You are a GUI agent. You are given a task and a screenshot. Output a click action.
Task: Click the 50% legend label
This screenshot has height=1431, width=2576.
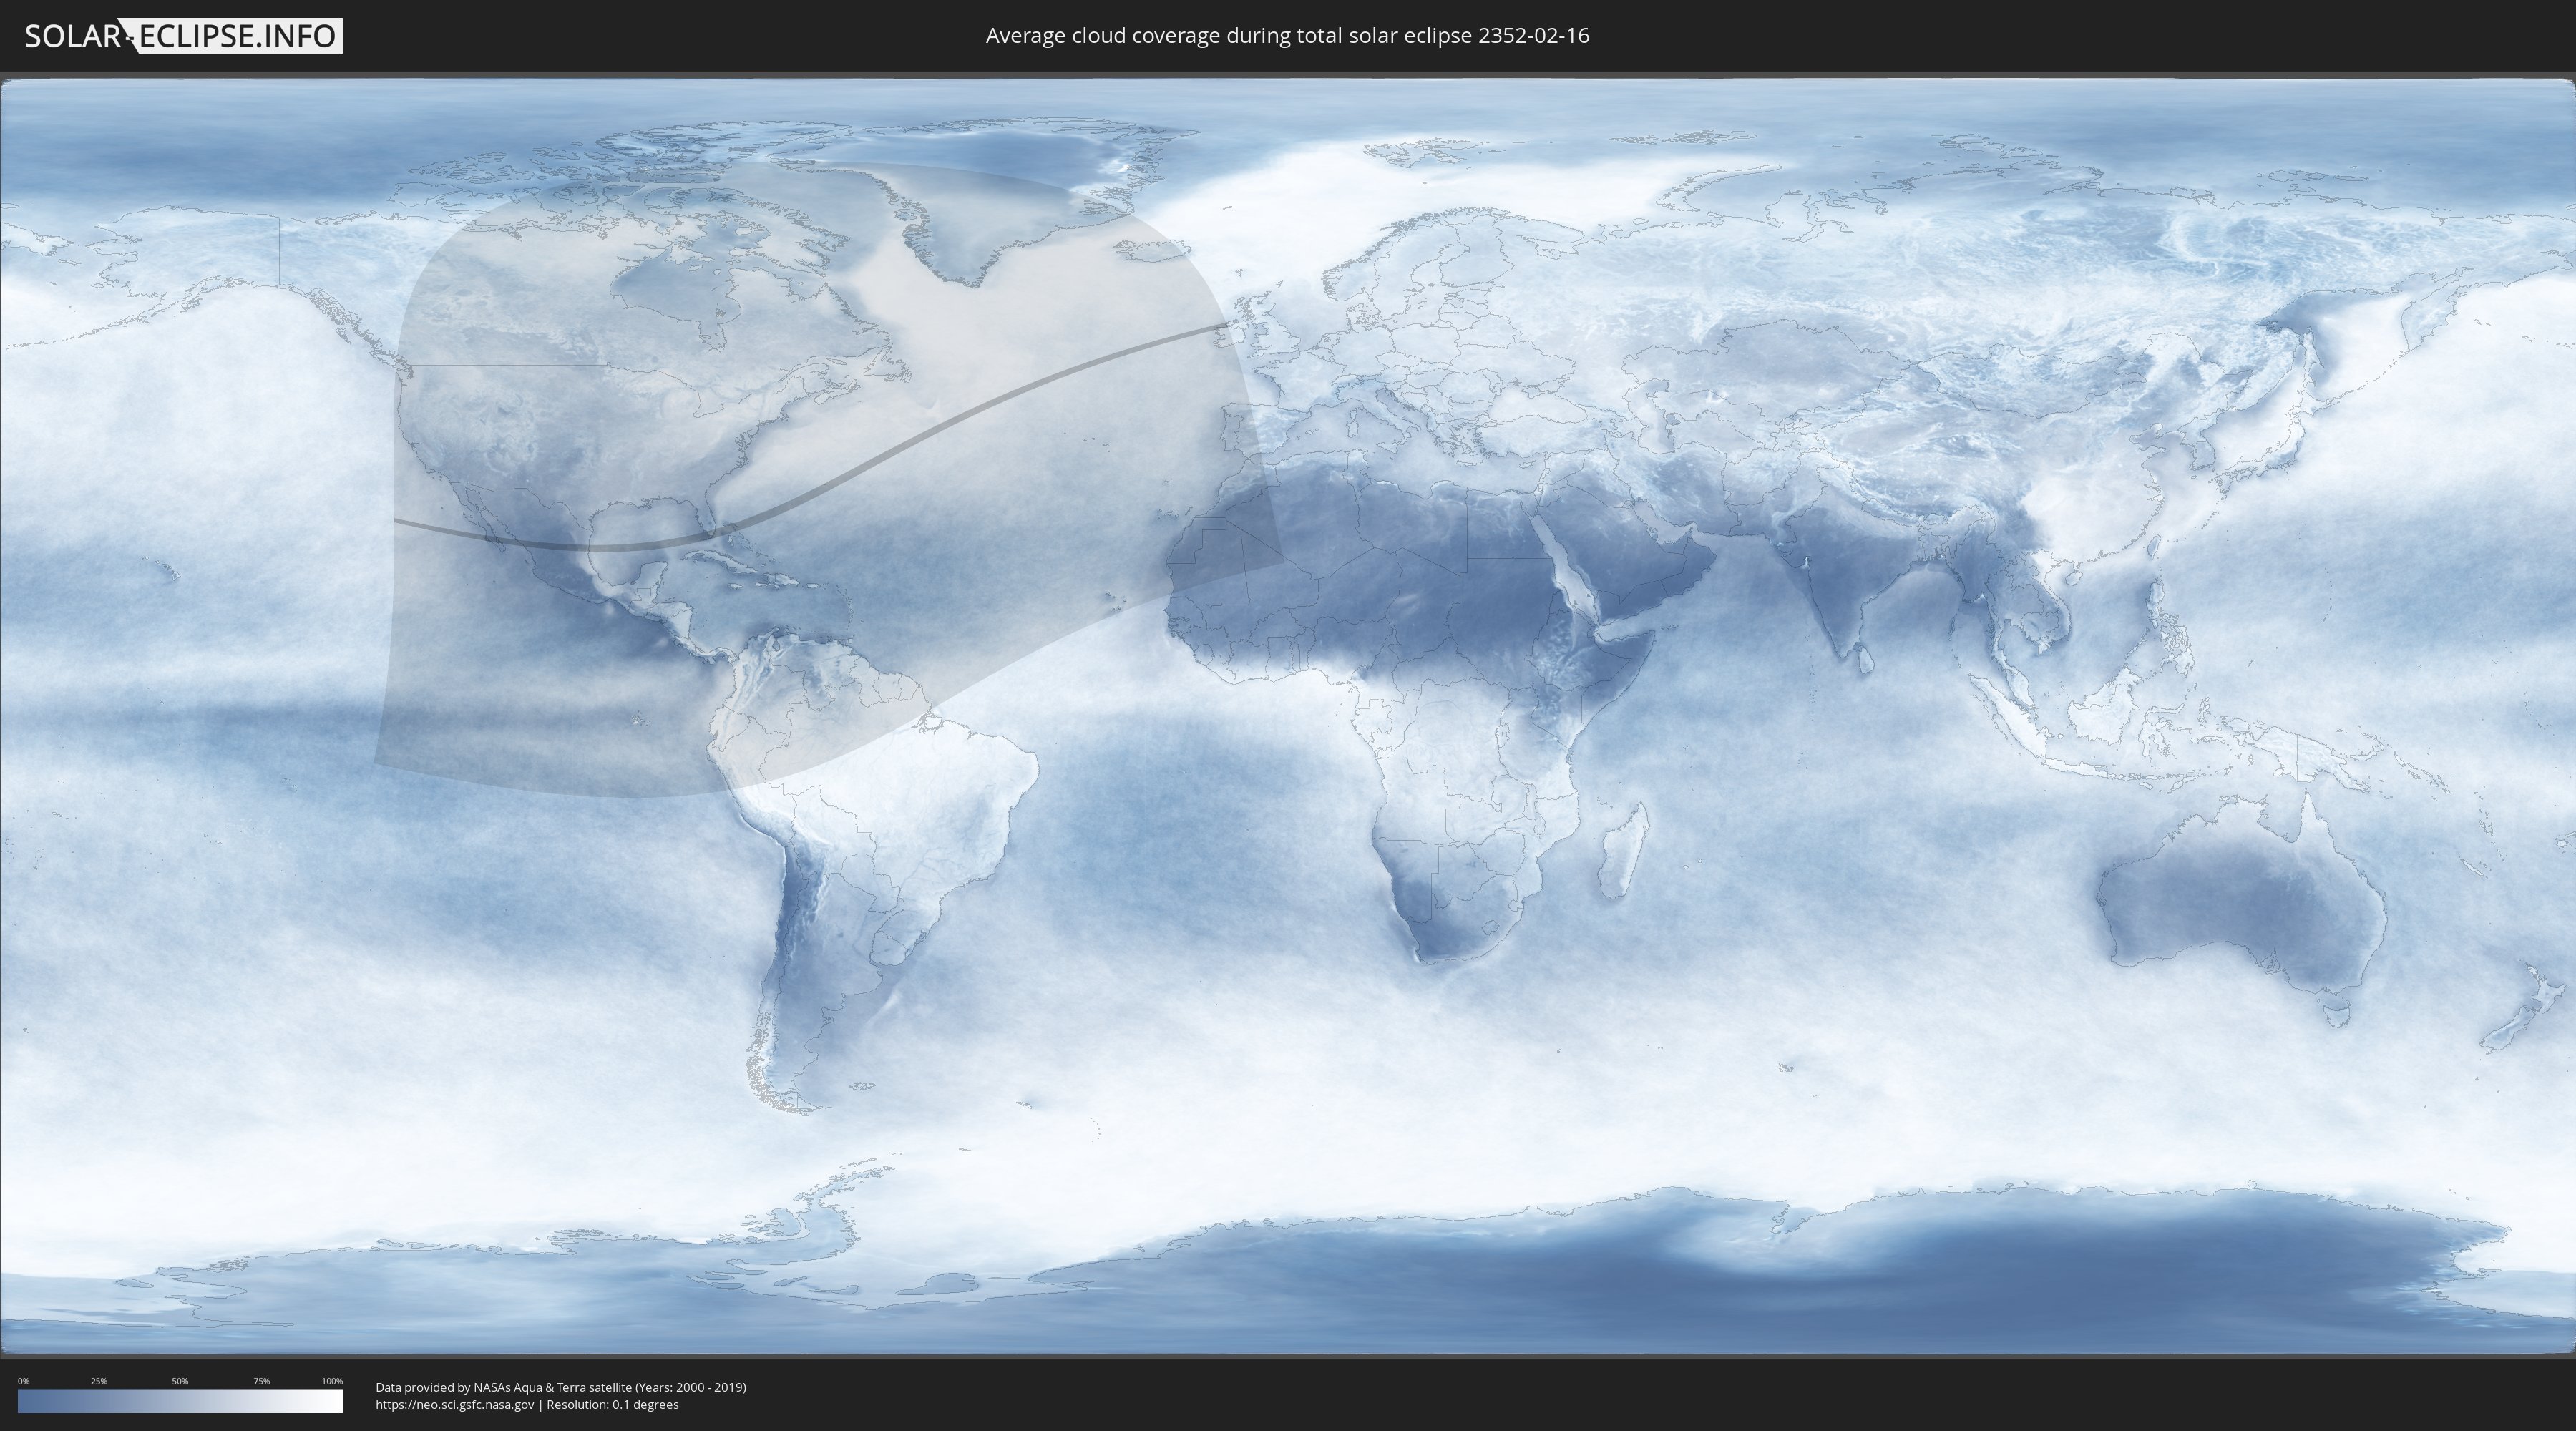pos(180,1381)
